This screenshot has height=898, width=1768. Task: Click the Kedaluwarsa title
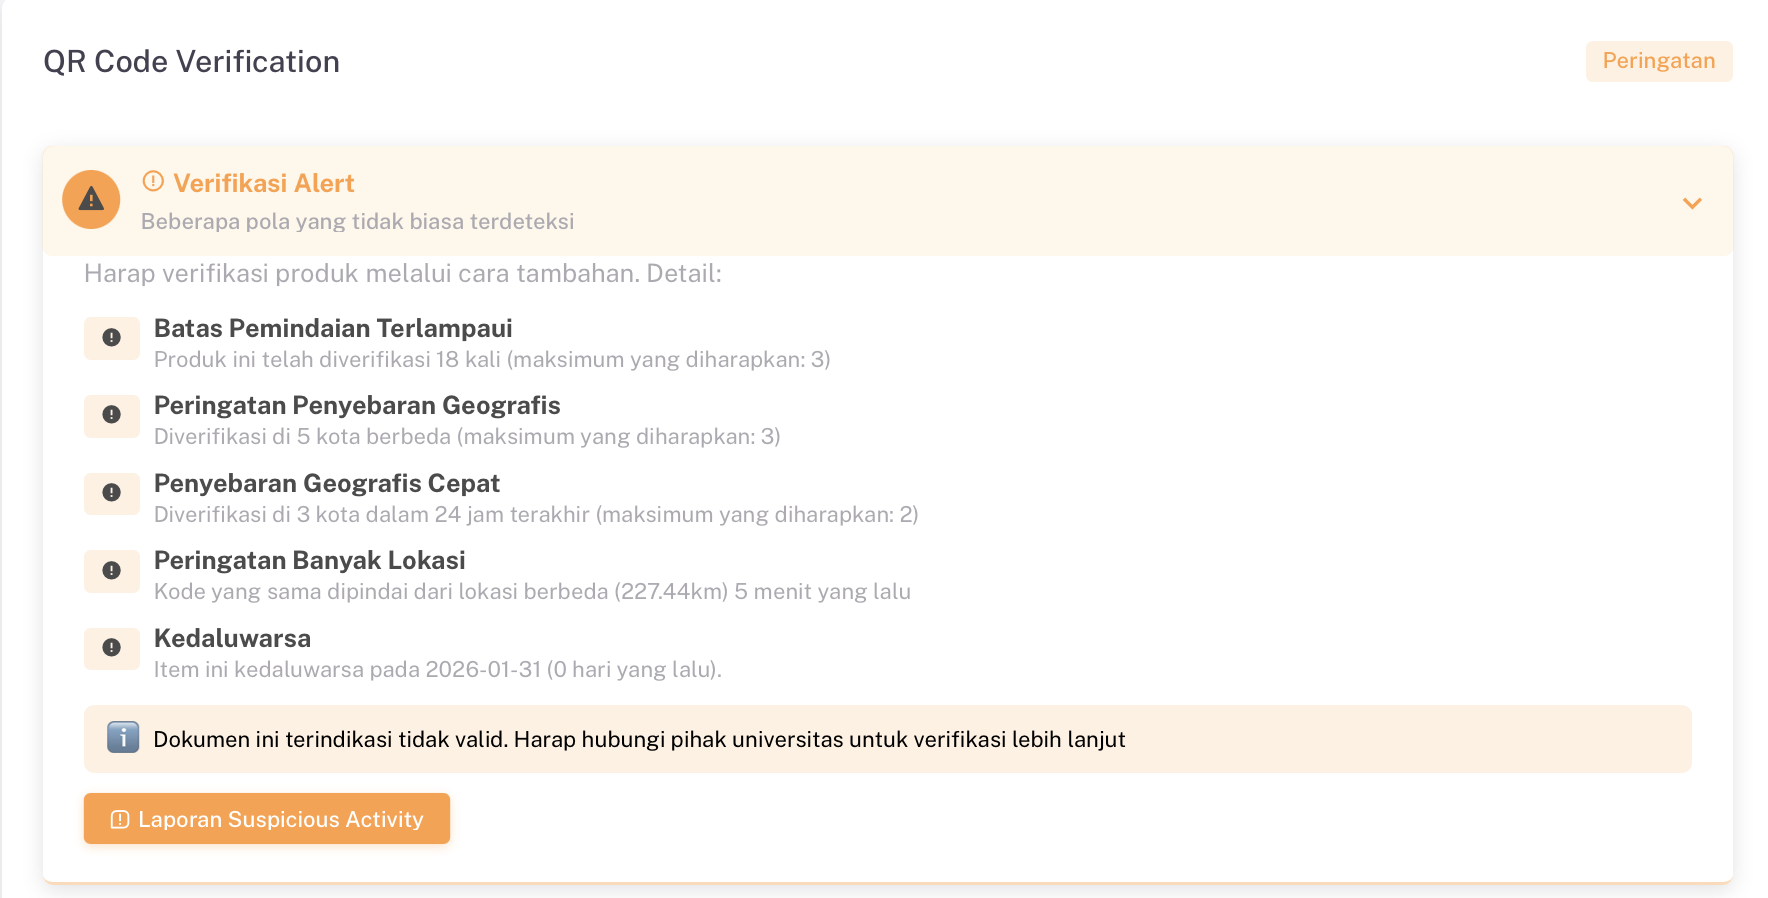[232, 638]
